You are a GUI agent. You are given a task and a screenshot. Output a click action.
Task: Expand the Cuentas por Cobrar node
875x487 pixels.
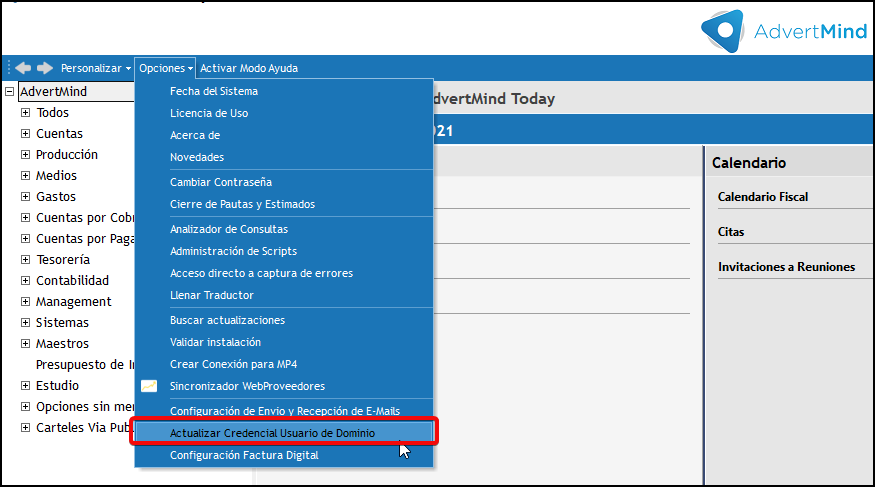(25, 218)
